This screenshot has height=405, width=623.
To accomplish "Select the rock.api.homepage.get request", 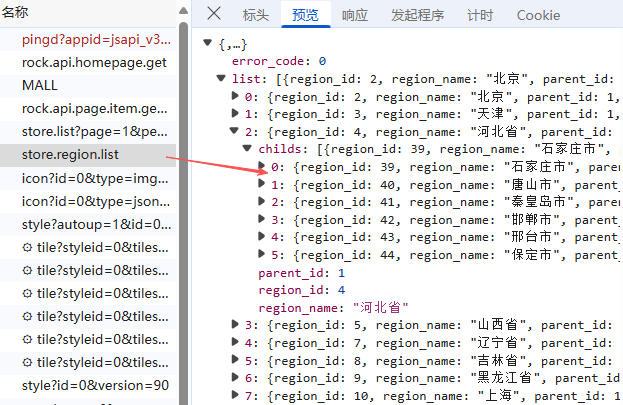I will tap(88, 62).
